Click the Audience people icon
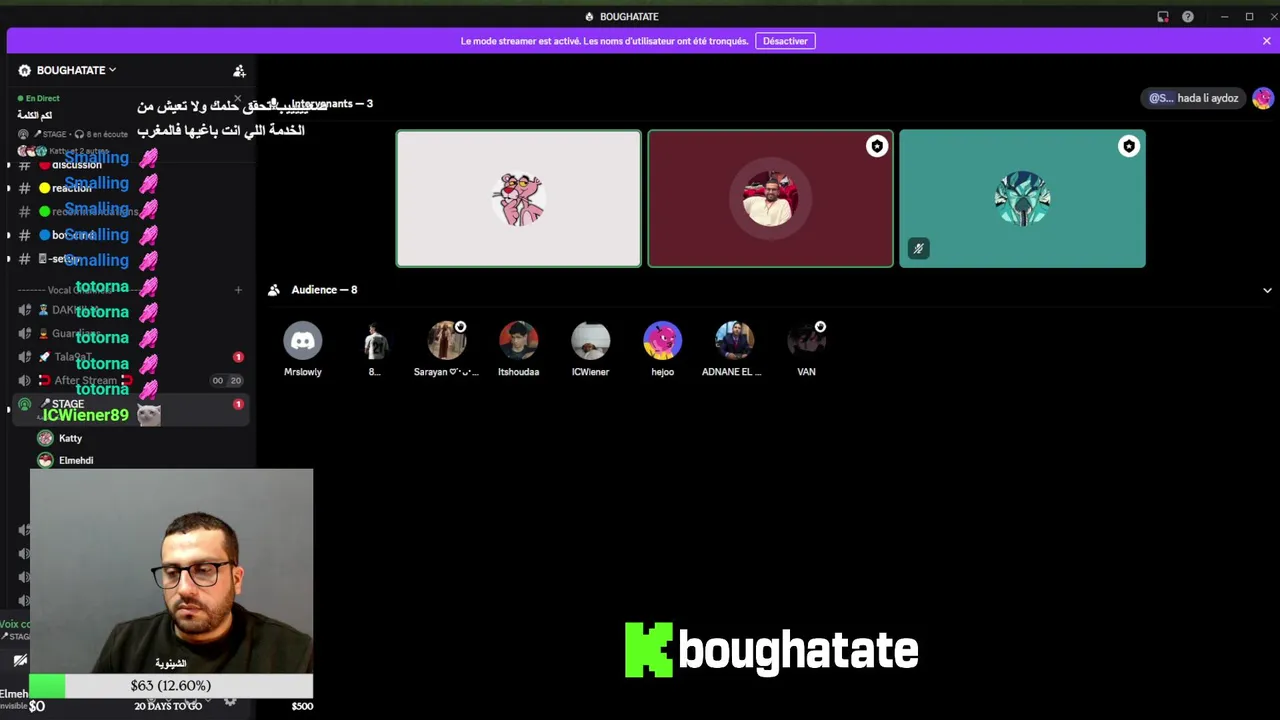 coord(274,290)
